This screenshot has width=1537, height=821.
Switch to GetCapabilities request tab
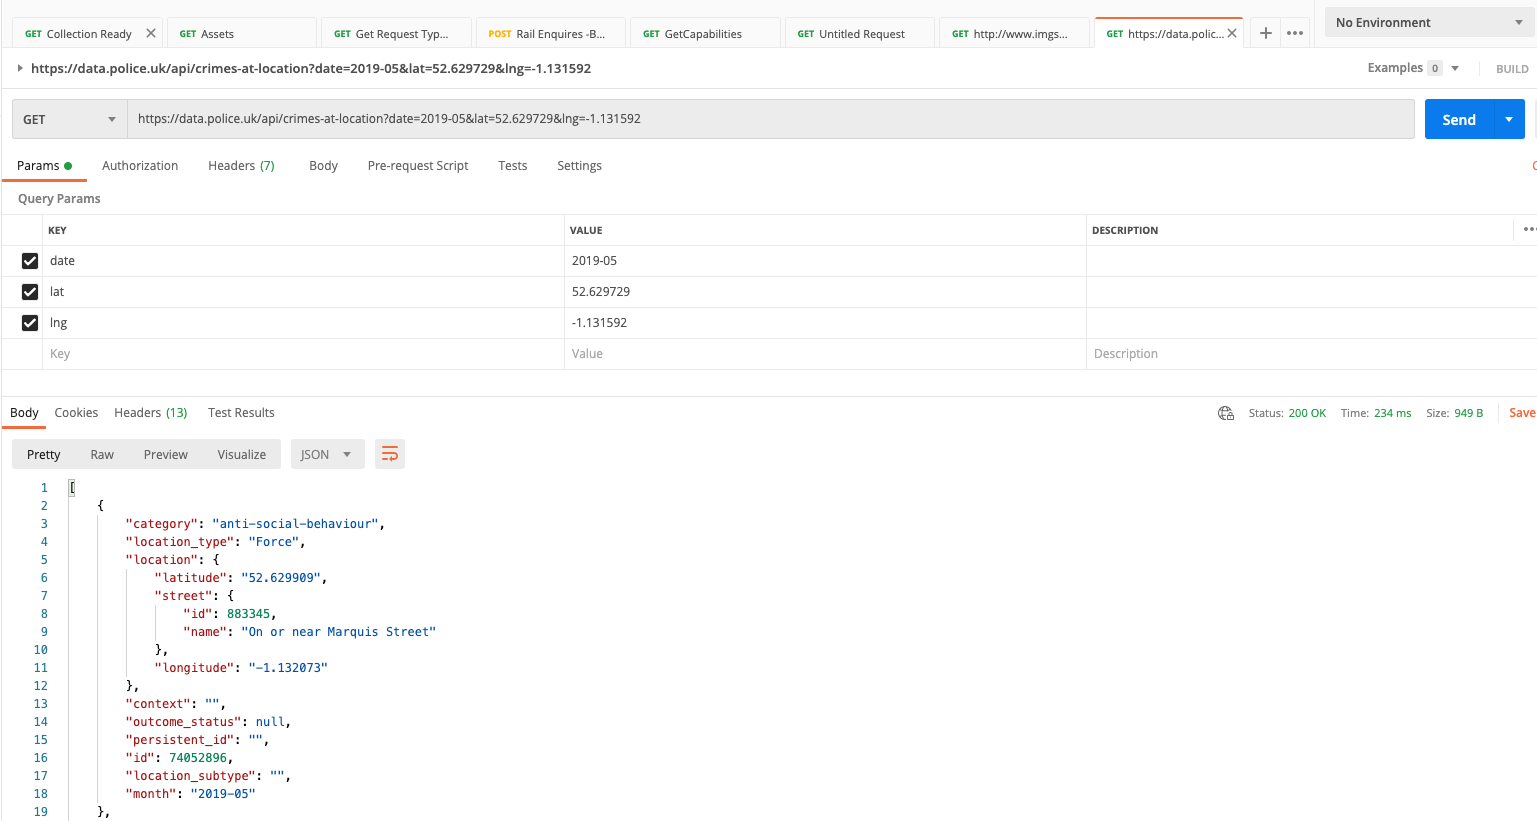coord(705,33)
